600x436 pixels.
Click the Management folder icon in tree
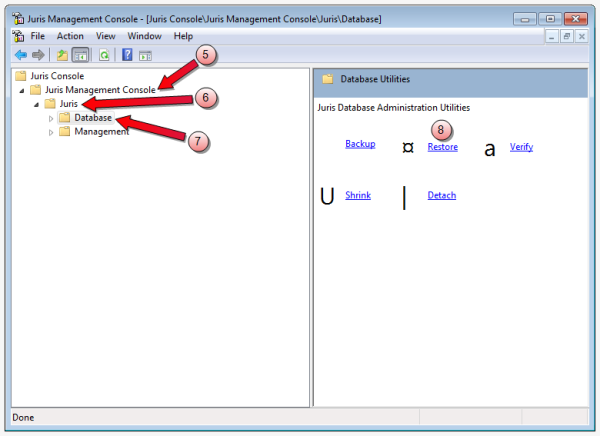click(x=65, y=131)
